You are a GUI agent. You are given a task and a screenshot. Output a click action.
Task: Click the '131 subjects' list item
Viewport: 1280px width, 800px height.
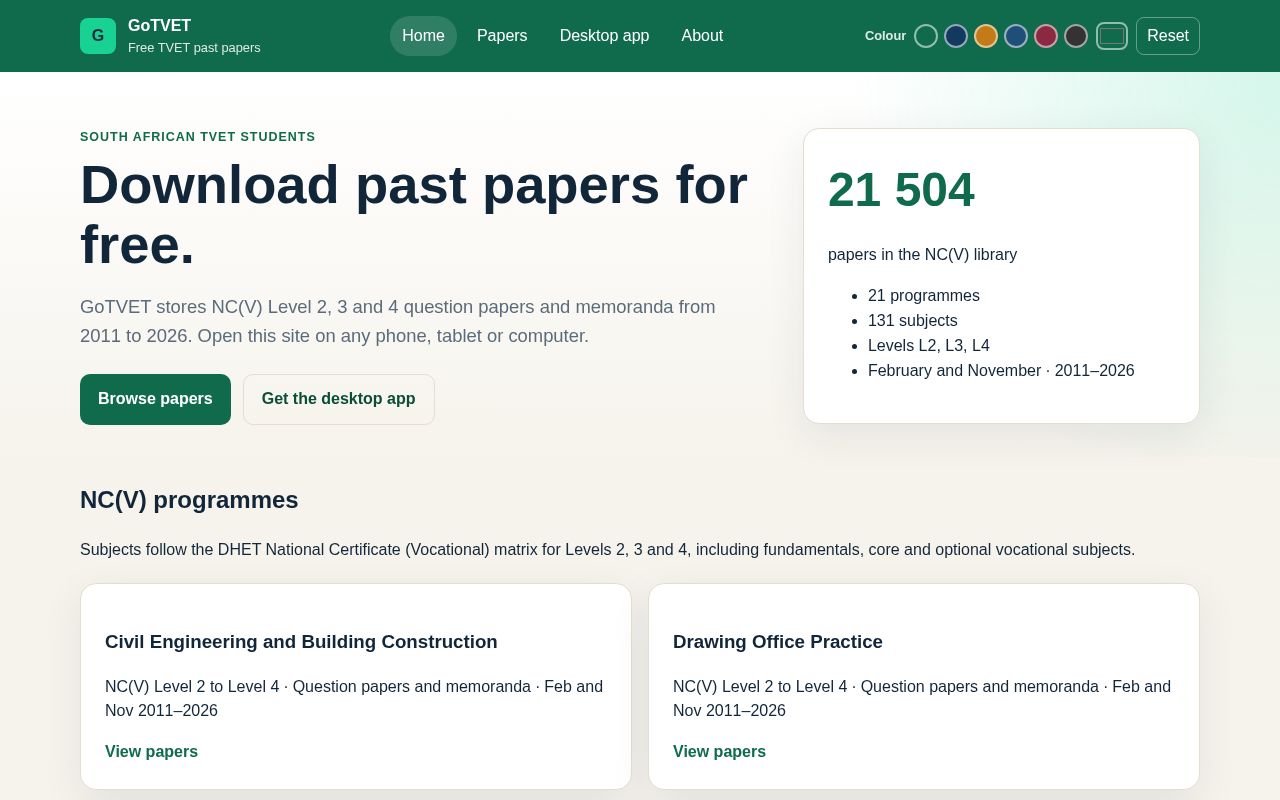pos(913,321)
